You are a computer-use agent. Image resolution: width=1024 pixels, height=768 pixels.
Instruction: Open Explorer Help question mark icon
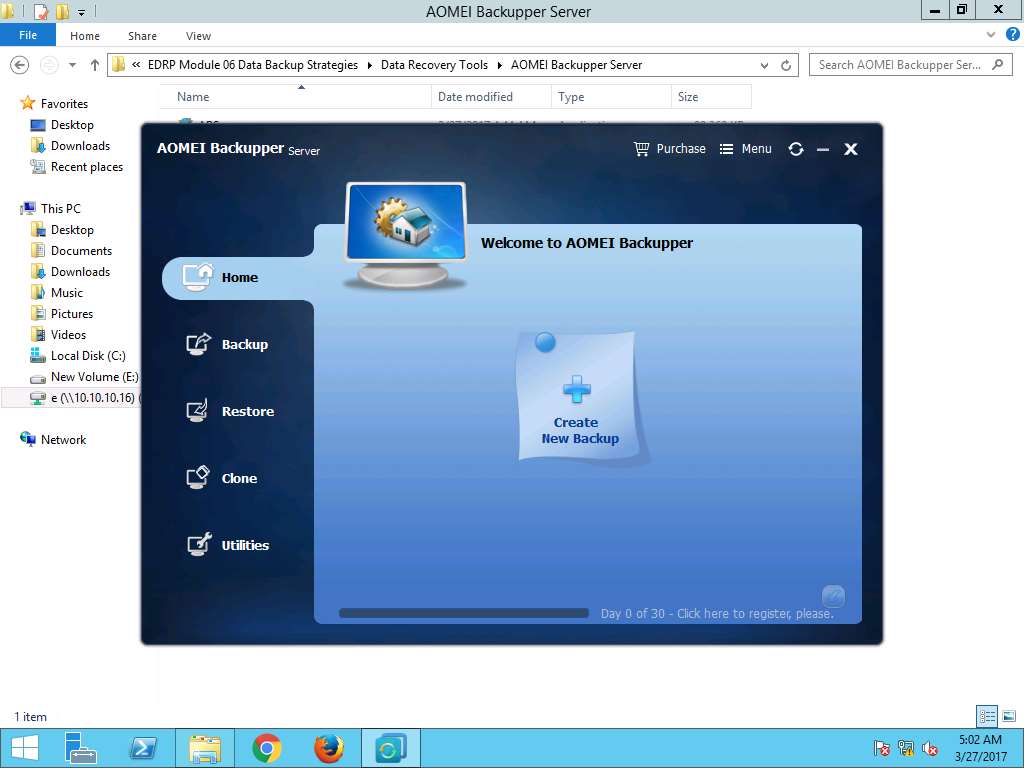coord(1012,35)
